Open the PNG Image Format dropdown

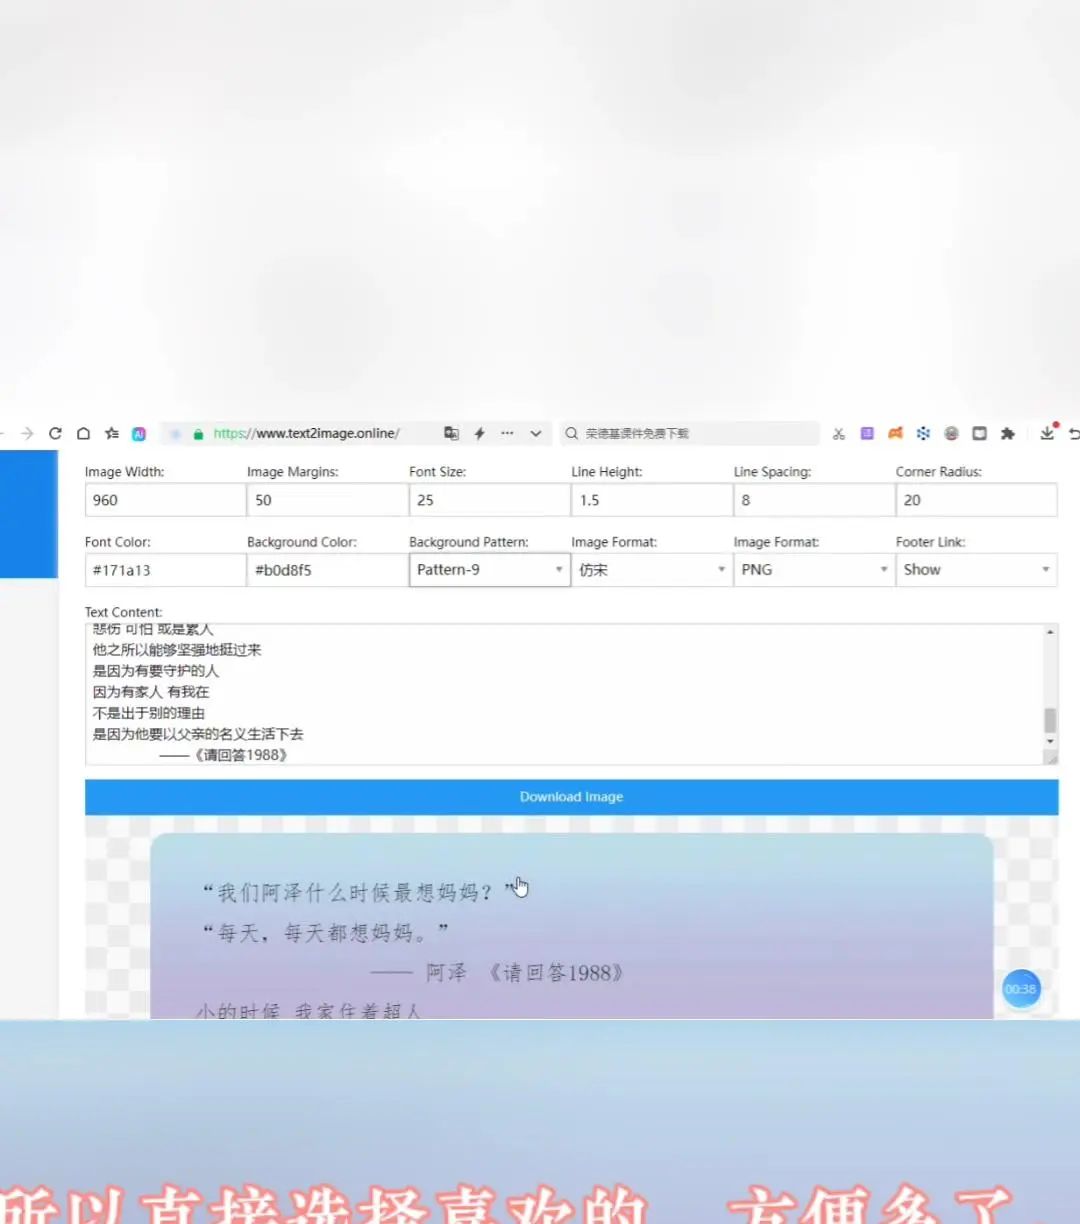click(x=813, y=569)
